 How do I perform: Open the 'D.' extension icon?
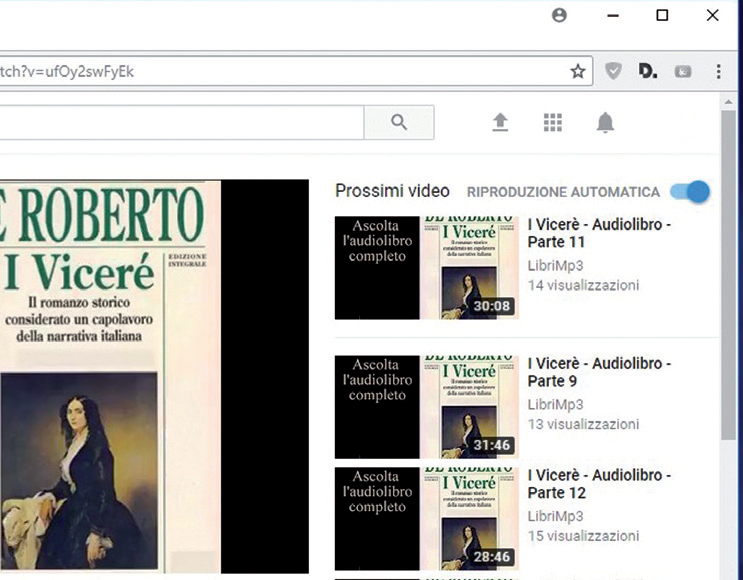647,71
